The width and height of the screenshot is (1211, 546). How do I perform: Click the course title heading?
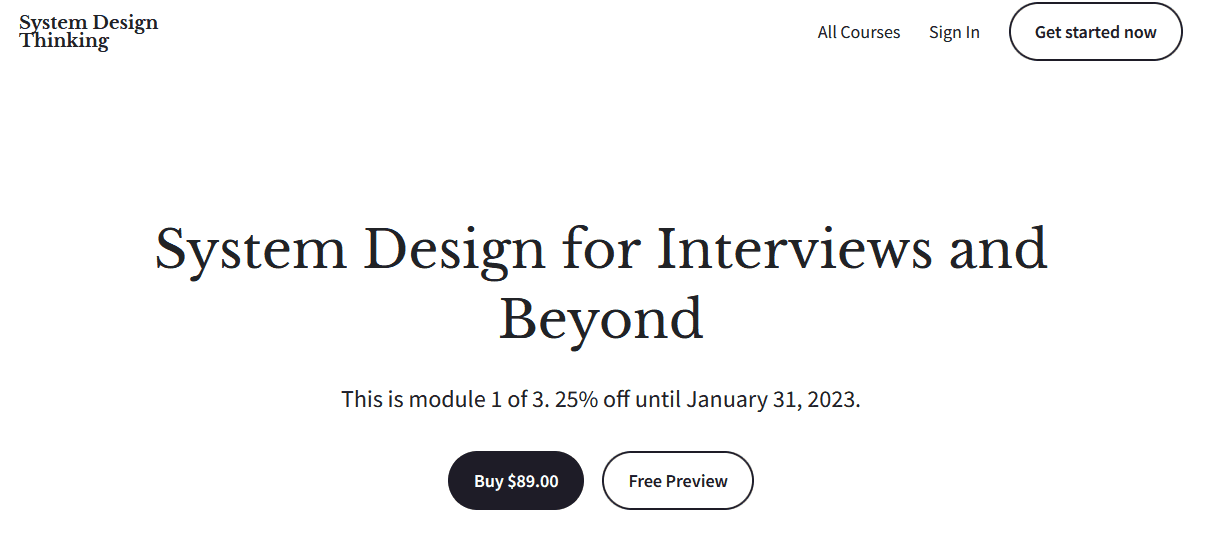(x=601, y=283)
